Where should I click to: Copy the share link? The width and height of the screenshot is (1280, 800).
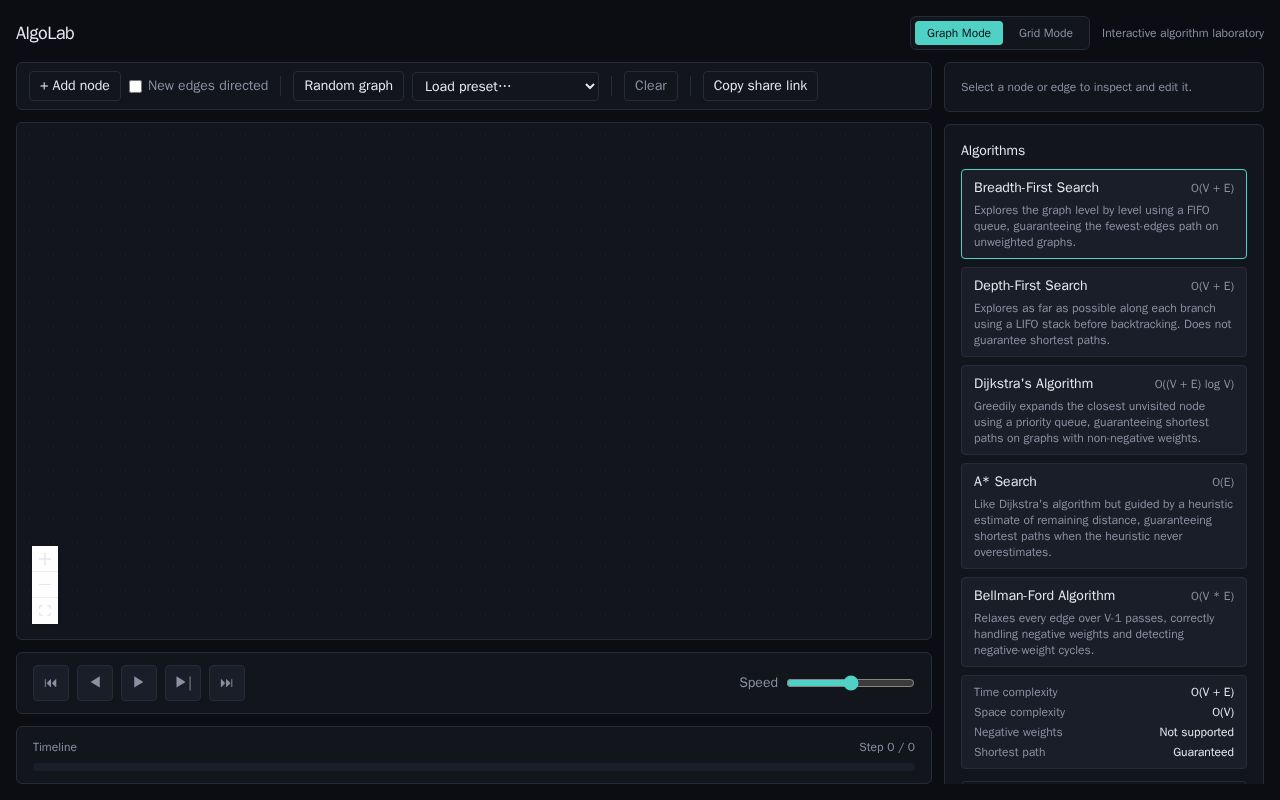click(760, 86)
